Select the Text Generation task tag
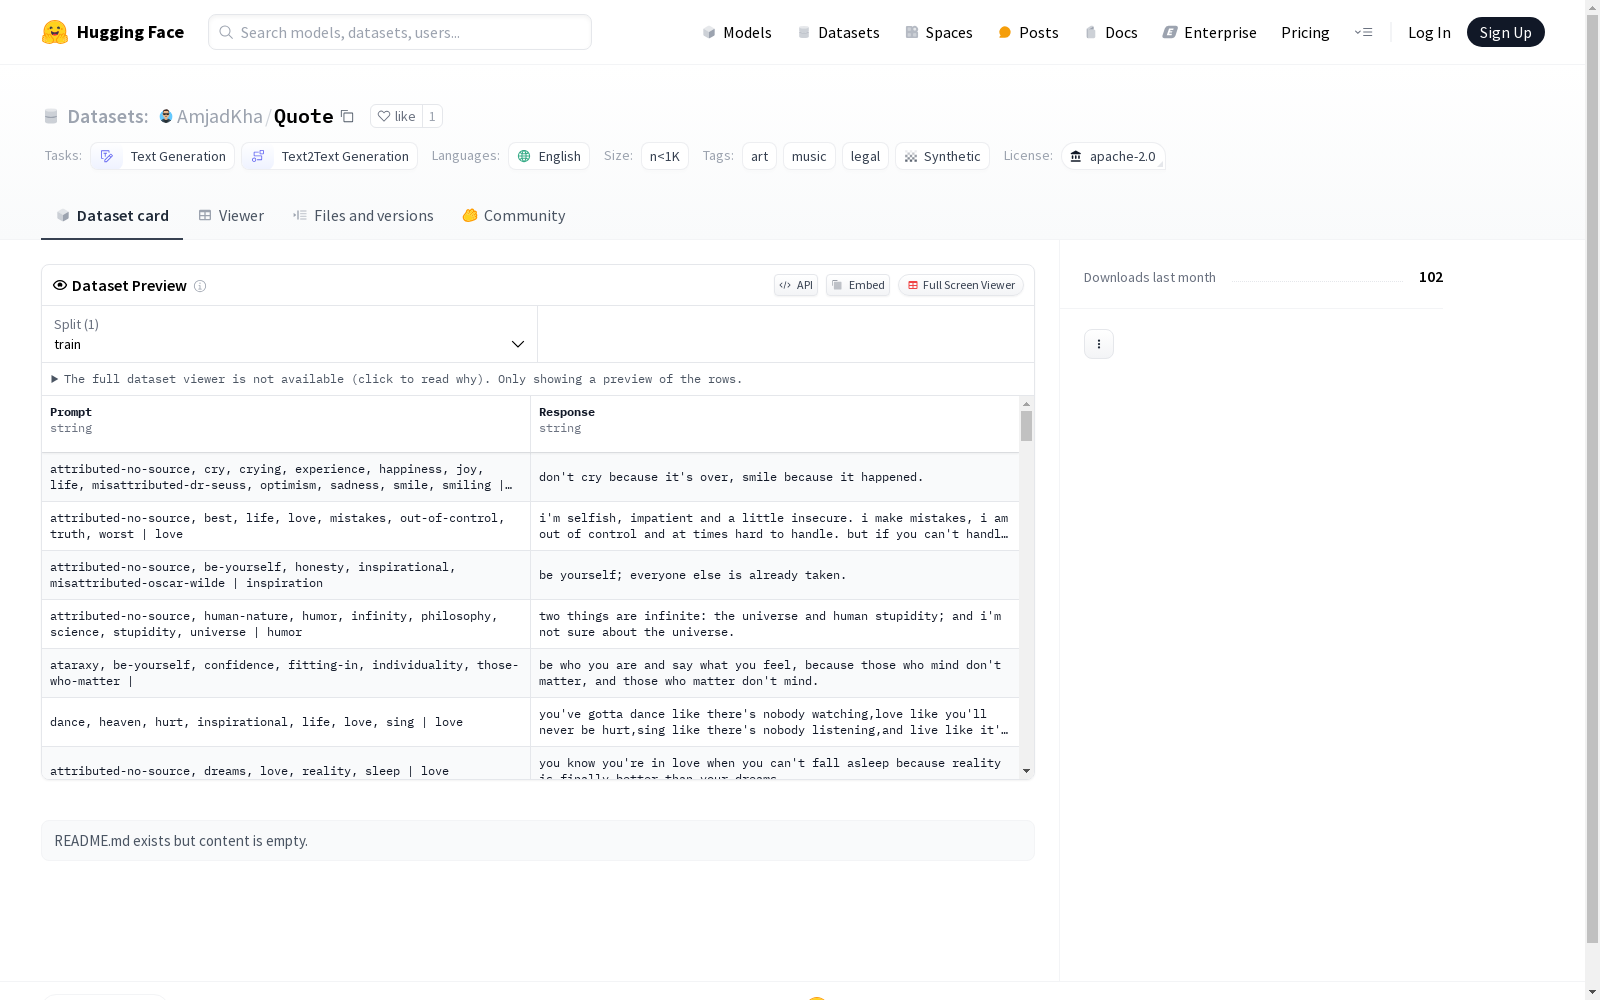Image resolution: width=1600 pixels, height=1000 pixels. 163,156
